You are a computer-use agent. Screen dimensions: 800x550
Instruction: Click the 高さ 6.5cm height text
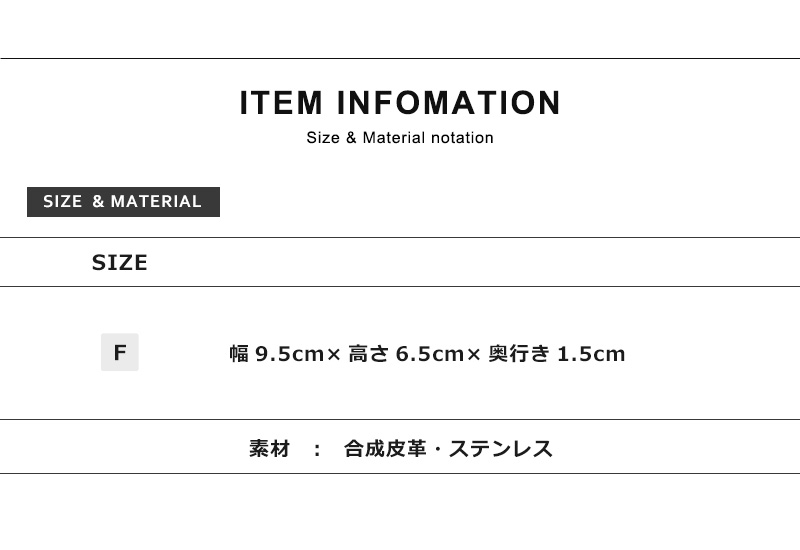[406, 354]
